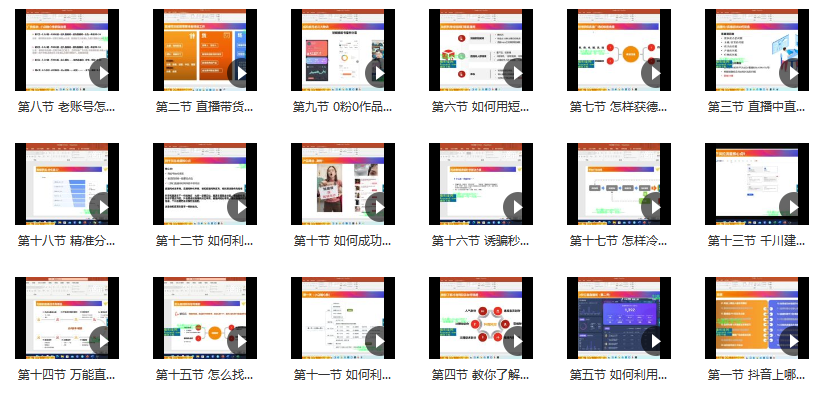Play the 第三节 直播中直 video

pos(794,74)
